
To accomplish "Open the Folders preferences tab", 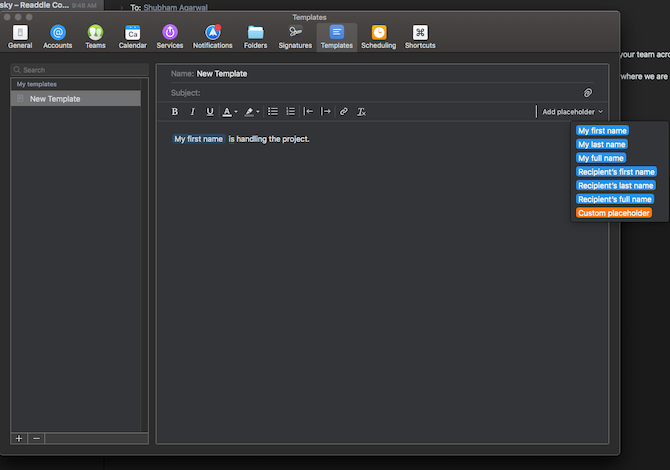I will pyautogui.click(x=256, y=37).
